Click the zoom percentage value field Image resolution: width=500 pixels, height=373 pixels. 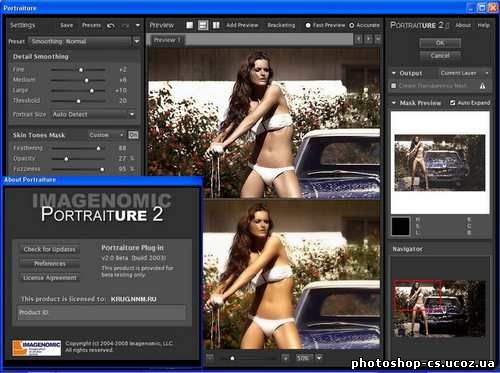304,358
